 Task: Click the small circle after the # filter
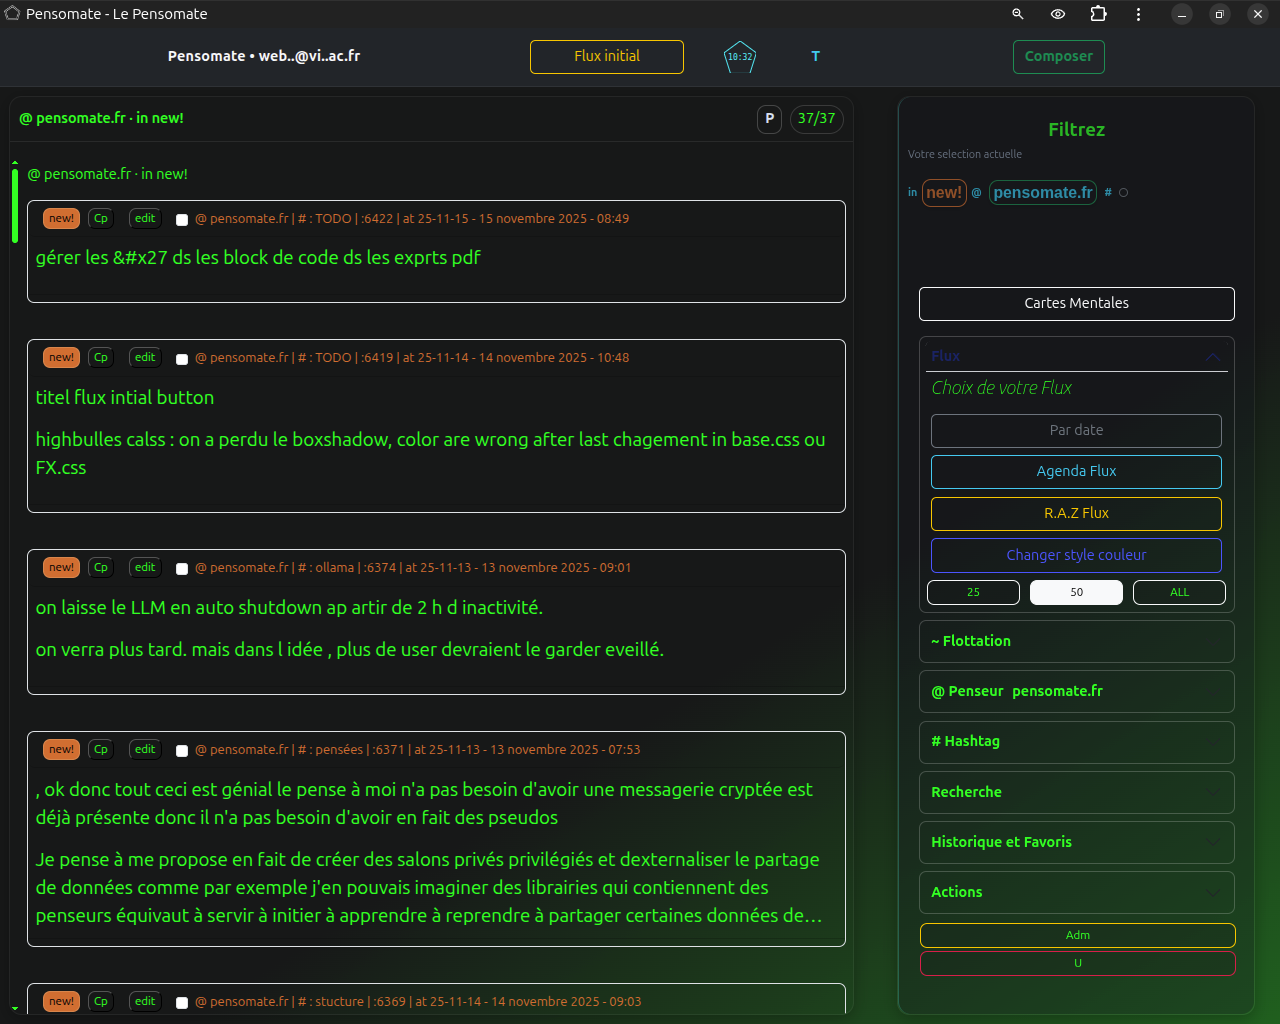pyautogui.click(x=1123, y=193)
